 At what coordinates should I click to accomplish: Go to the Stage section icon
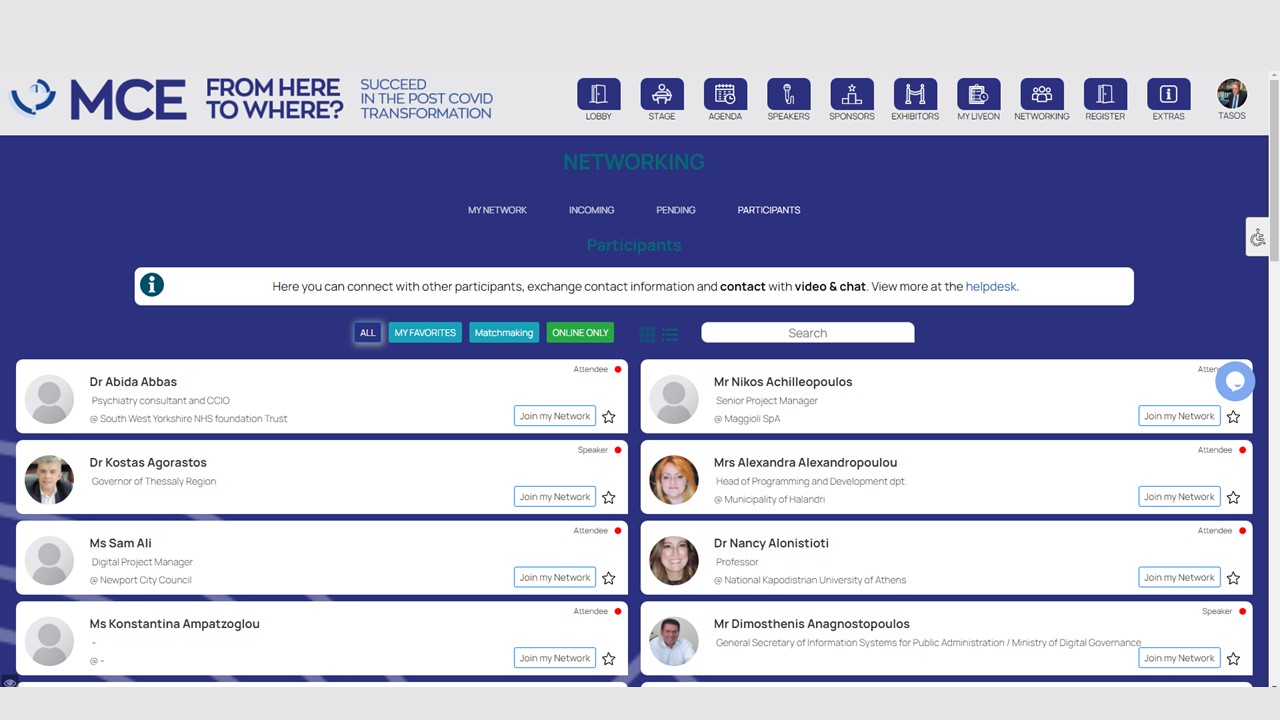click(662, 95)
